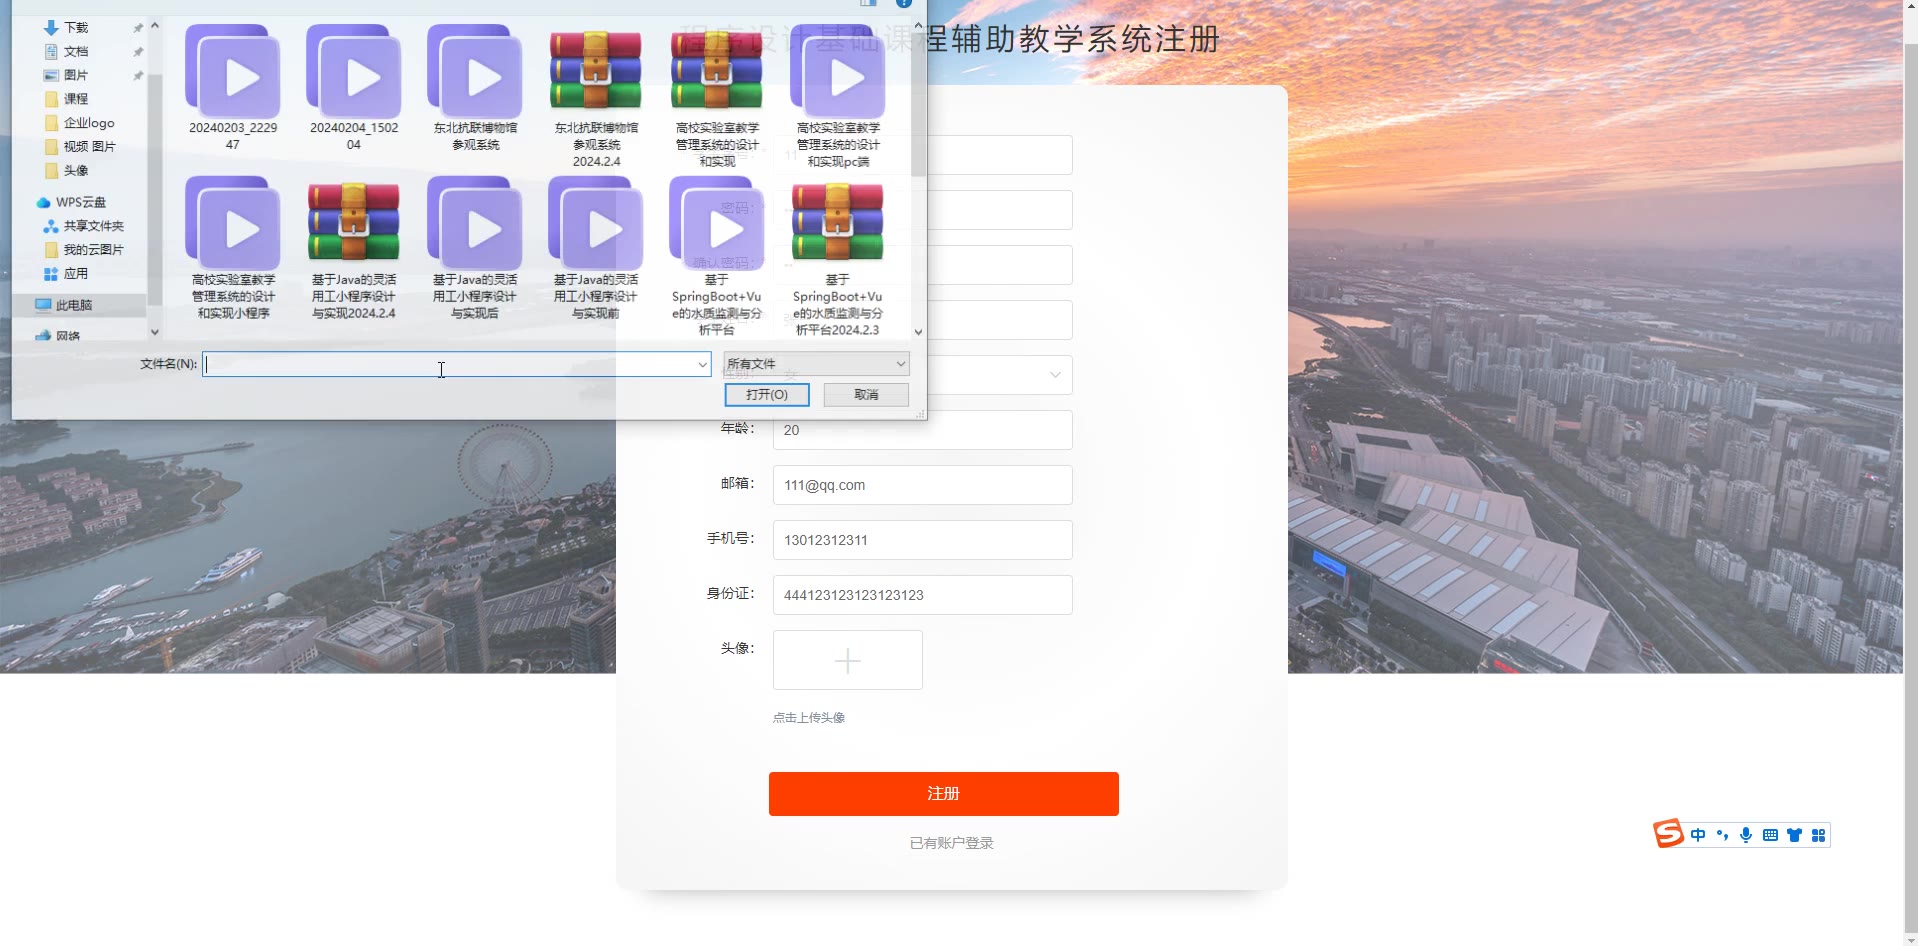Open the Sogou soft keyboard icon

tap(1770, 835)
